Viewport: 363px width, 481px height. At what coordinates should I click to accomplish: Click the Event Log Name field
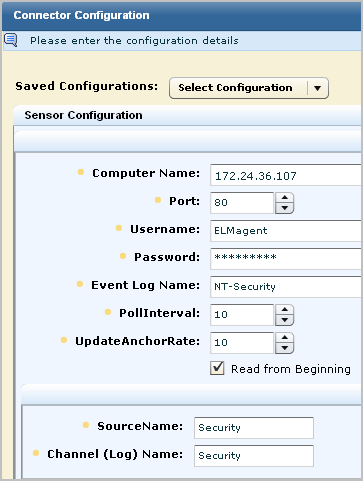point(286,287)
